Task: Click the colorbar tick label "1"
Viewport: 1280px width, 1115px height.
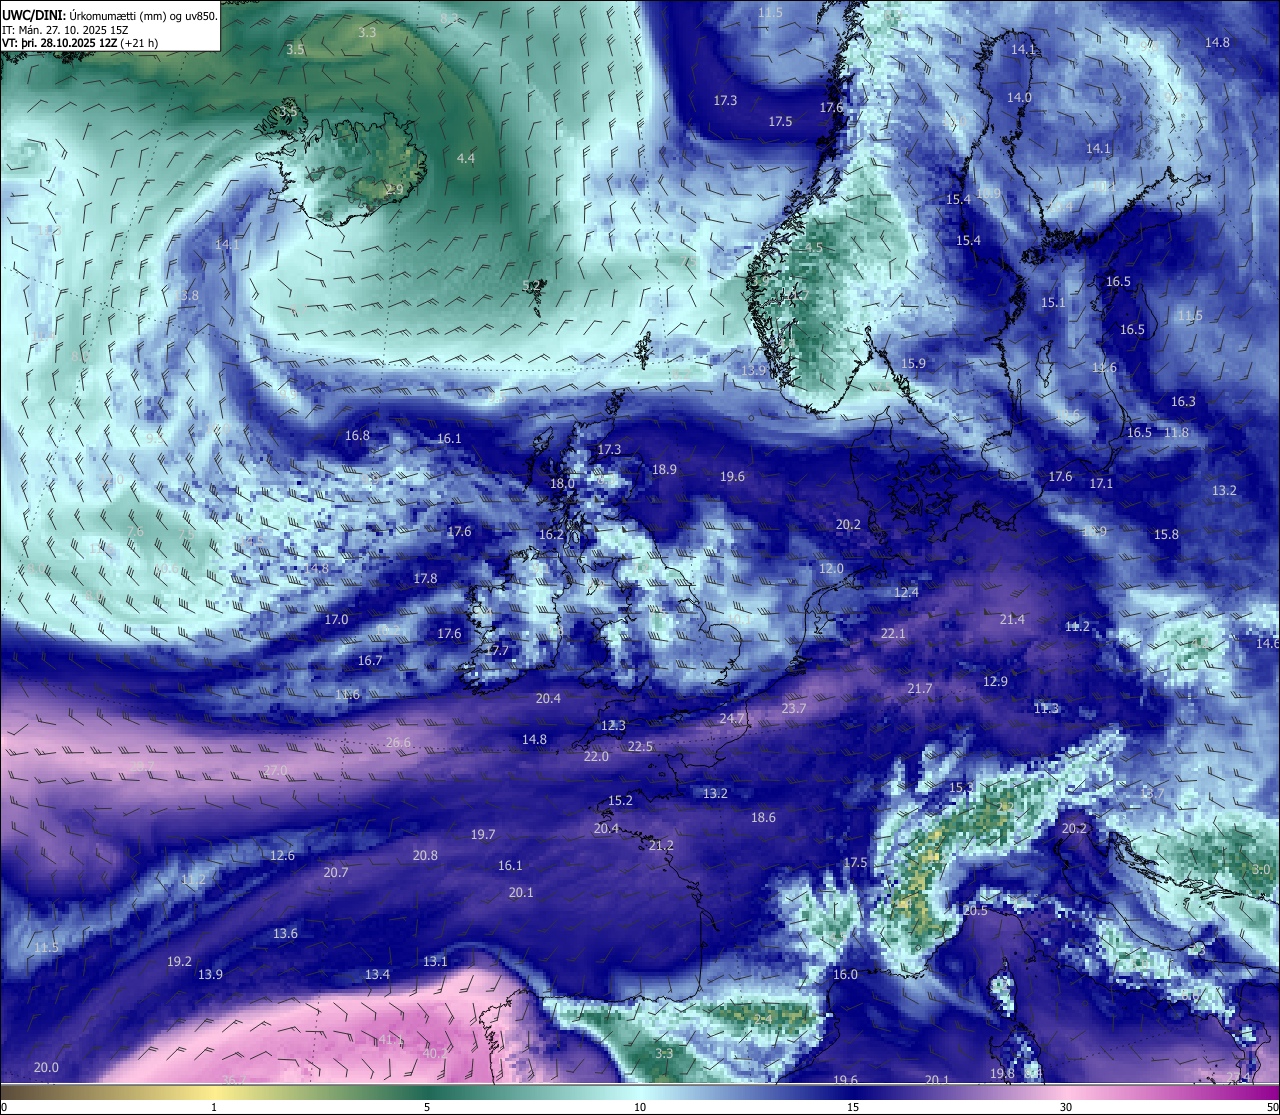Action: click(214, 1107)
